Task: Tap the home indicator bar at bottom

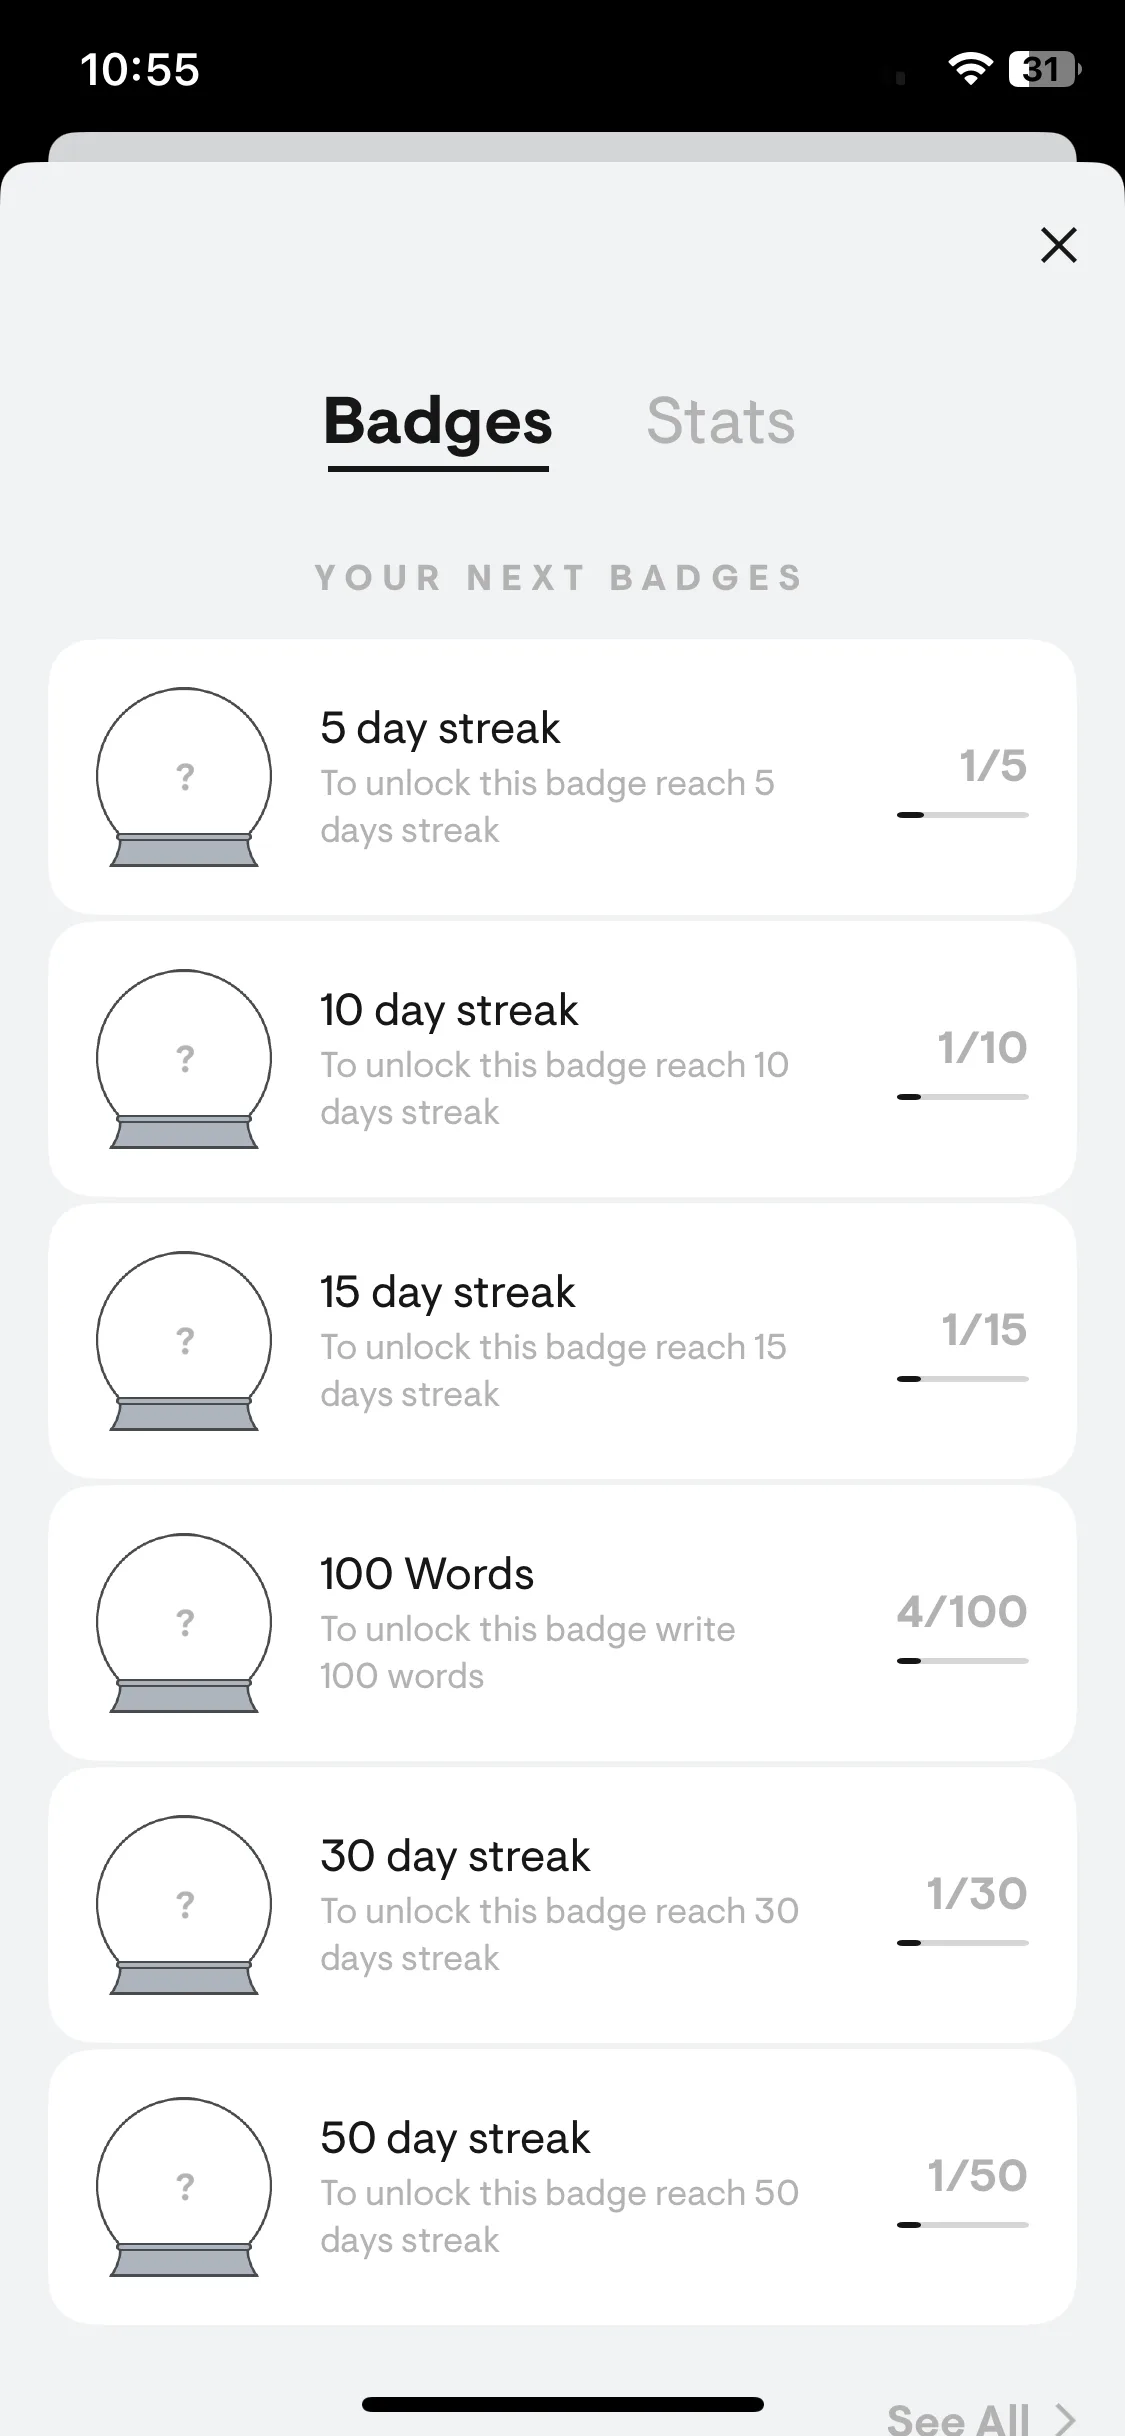Action: click(563, 2404)
